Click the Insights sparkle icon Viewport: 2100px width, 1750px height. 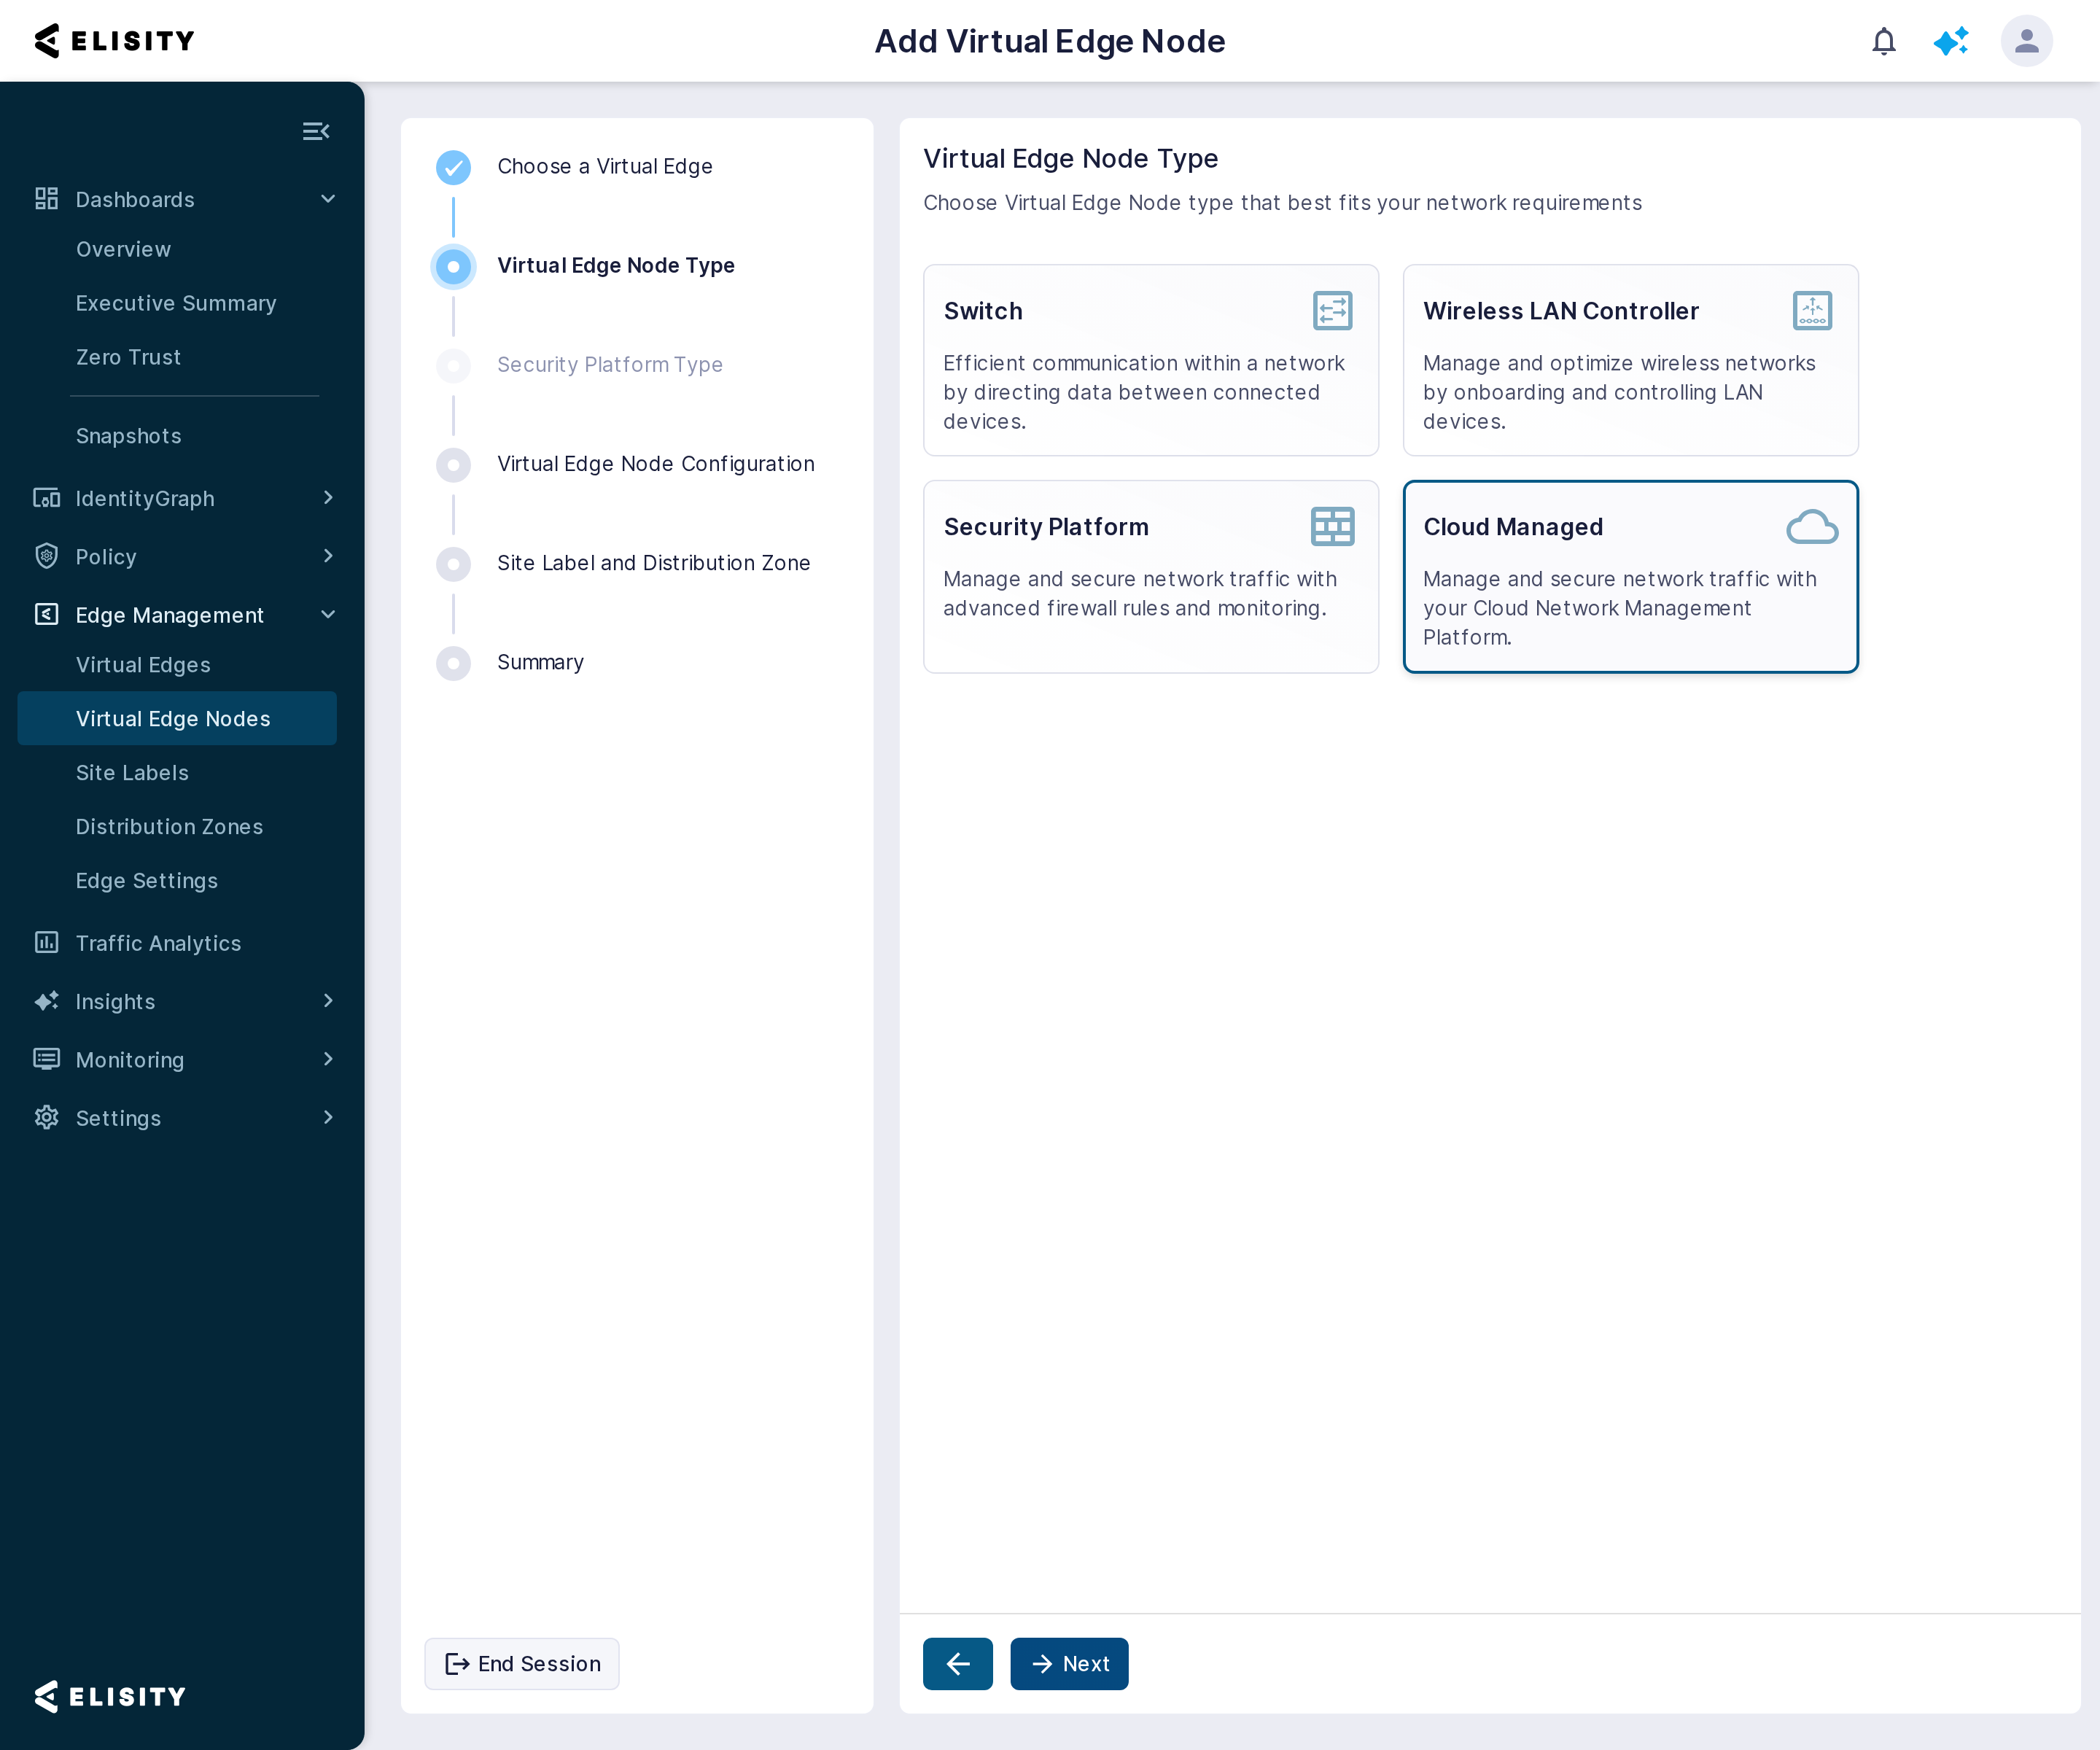[x=46, y=1000]
